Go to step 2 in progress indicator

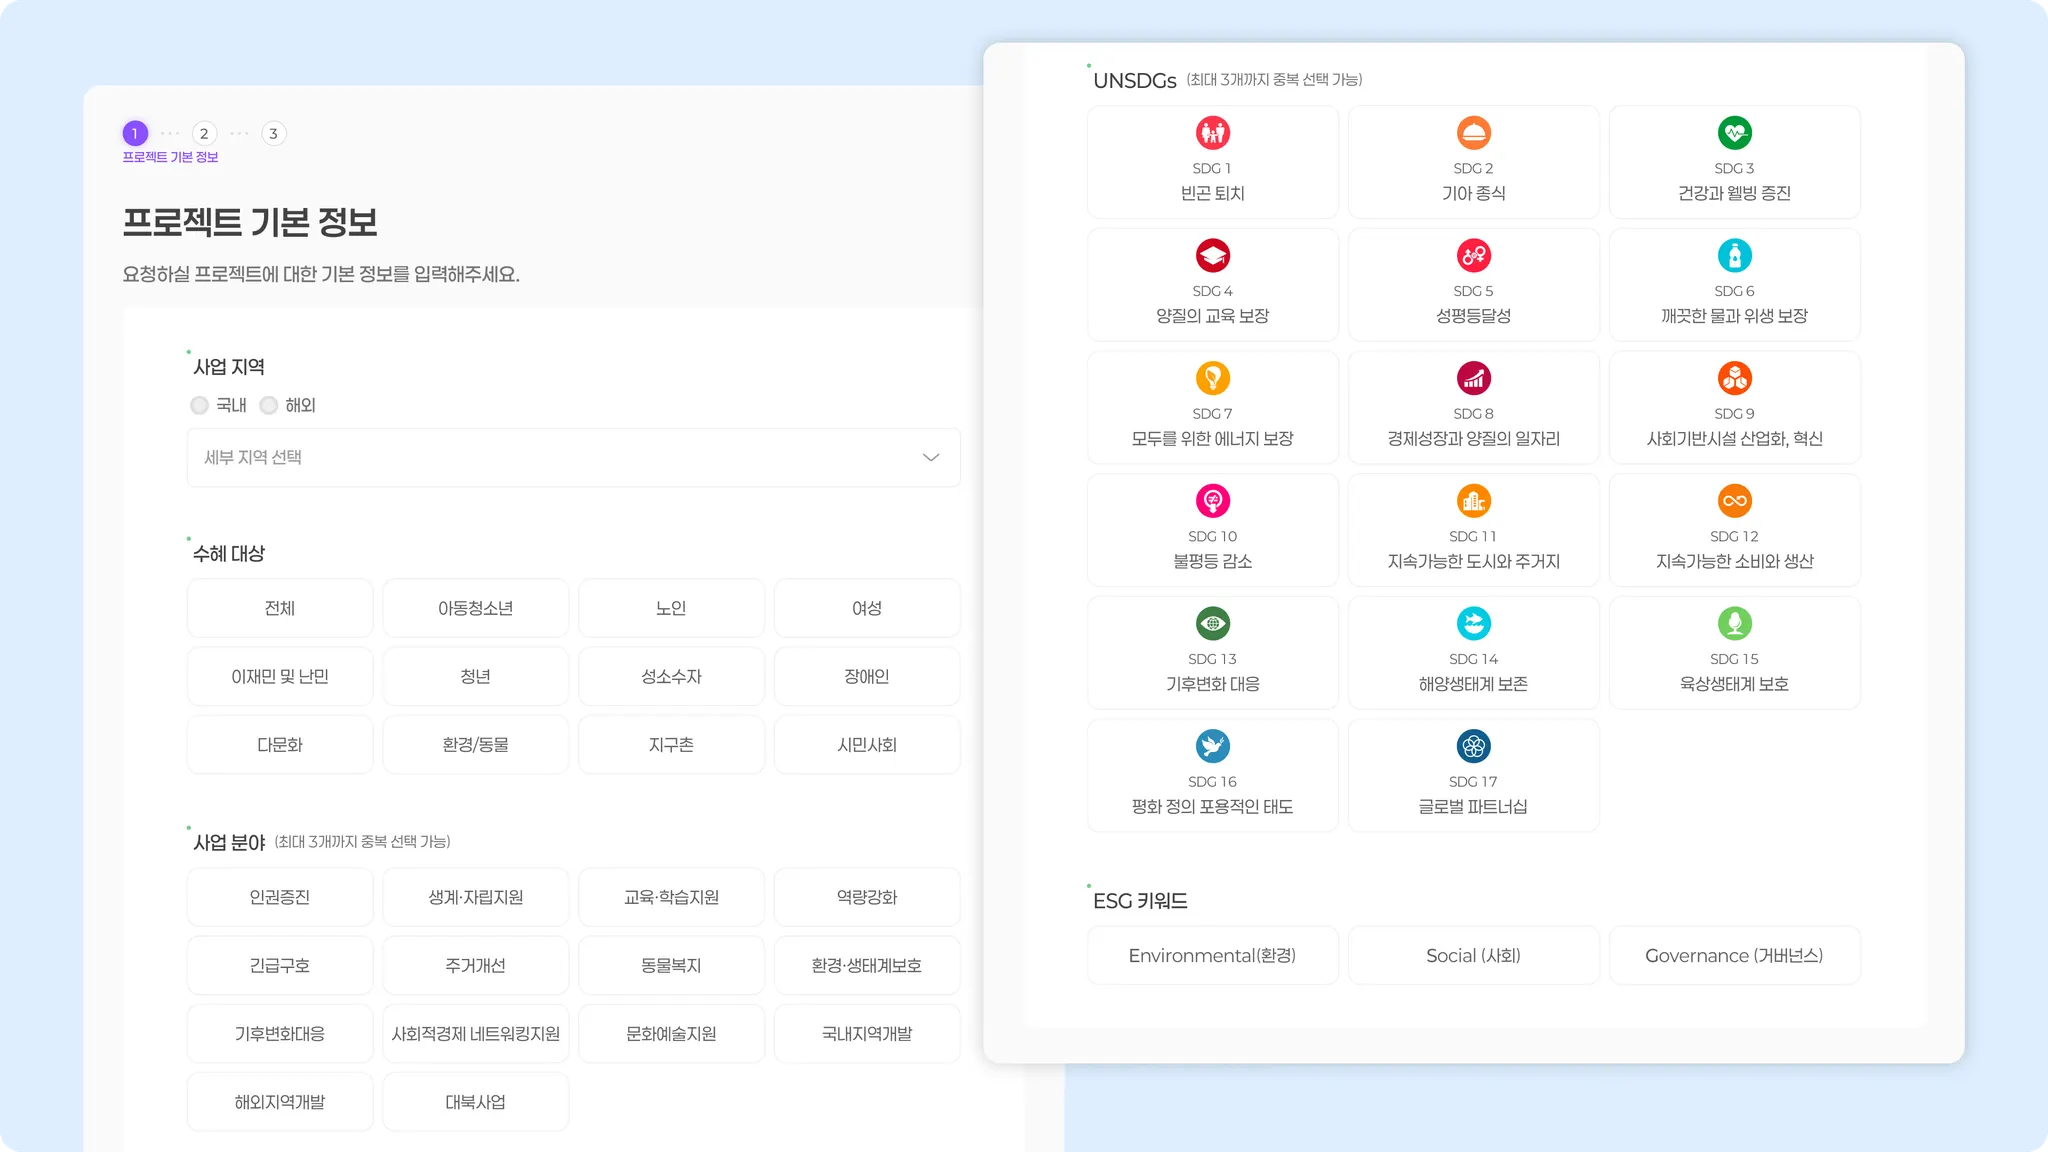(x=204, y=134)
